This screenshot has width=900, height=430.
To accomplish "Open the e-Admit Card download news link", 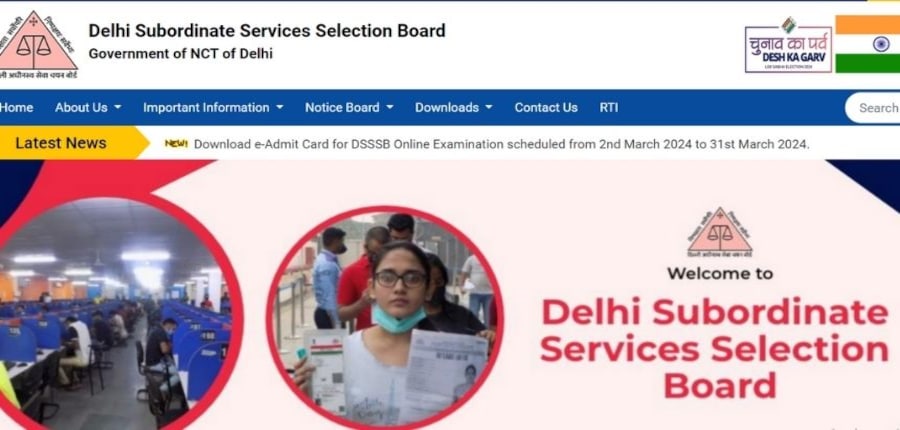I will [502, 144].
